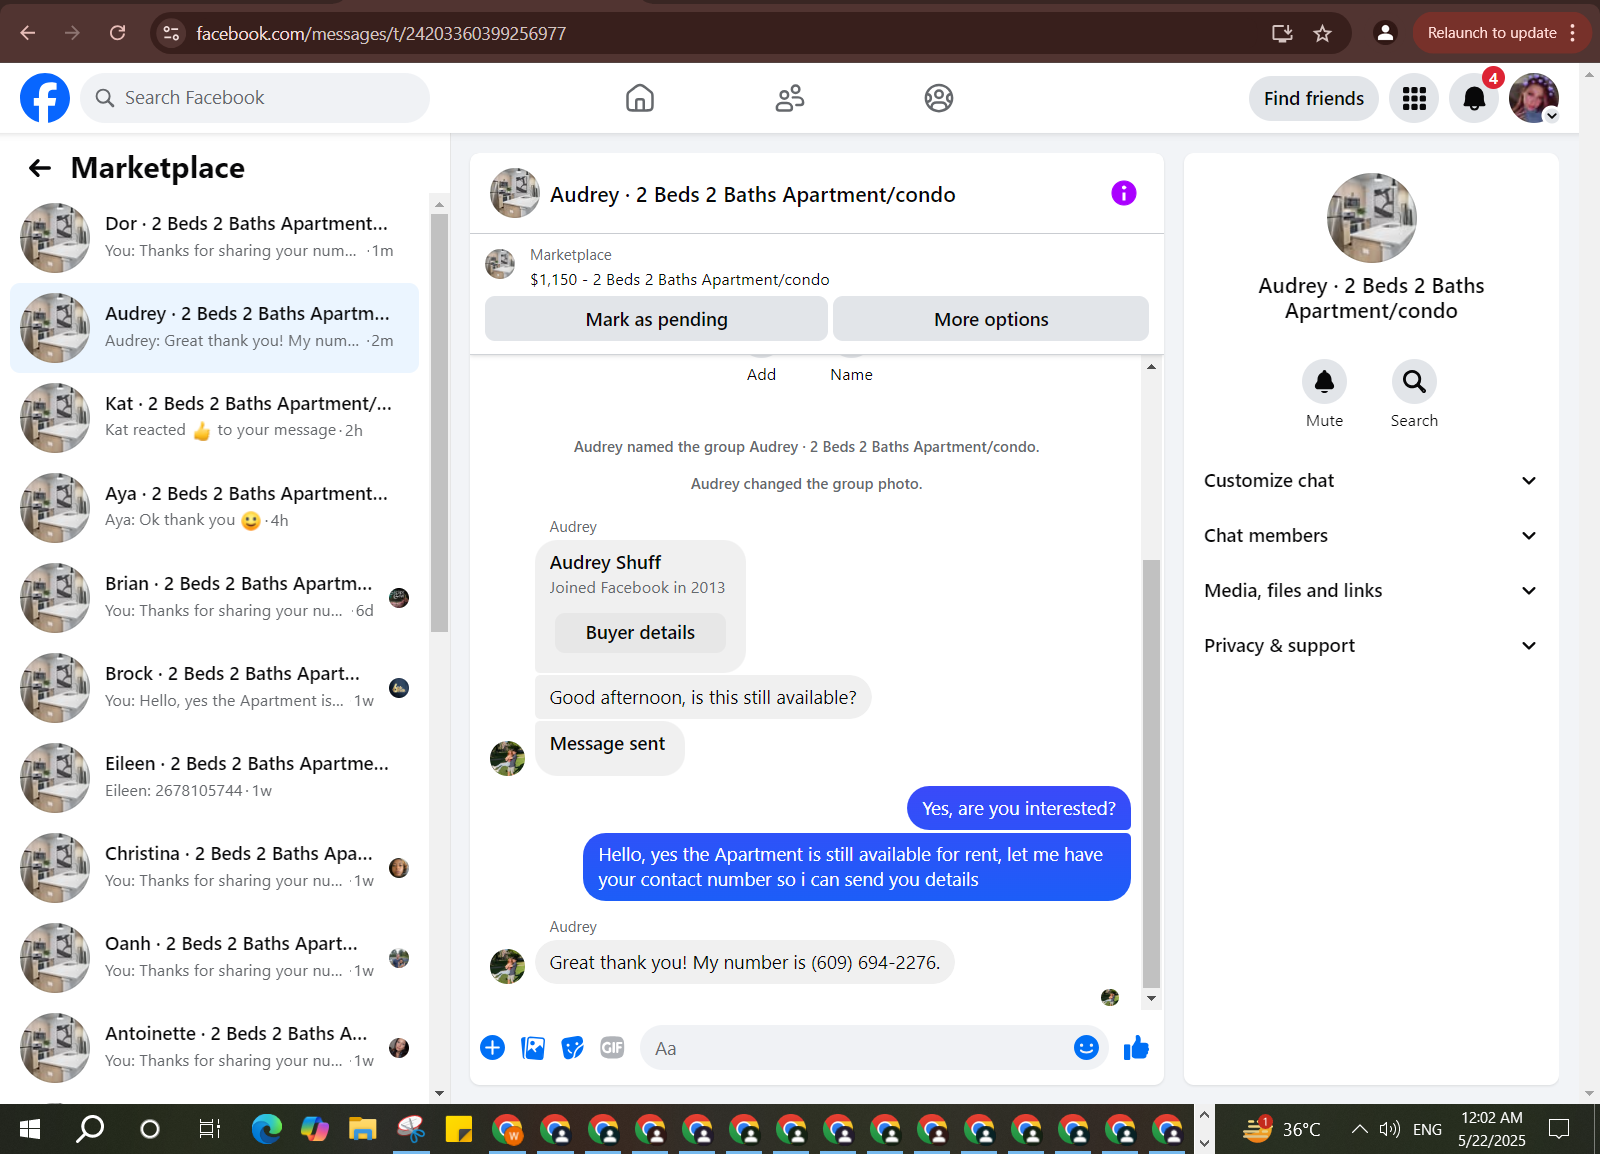
Task: Click the 'Yes, are you interested?' message bubble
Action: tap(1019, 808)
